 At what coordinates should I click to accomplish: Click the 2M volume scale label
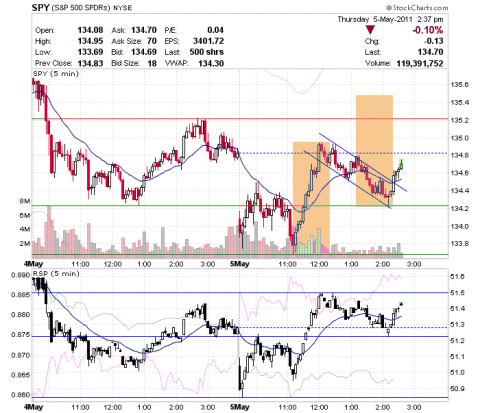tap(25, 244)
